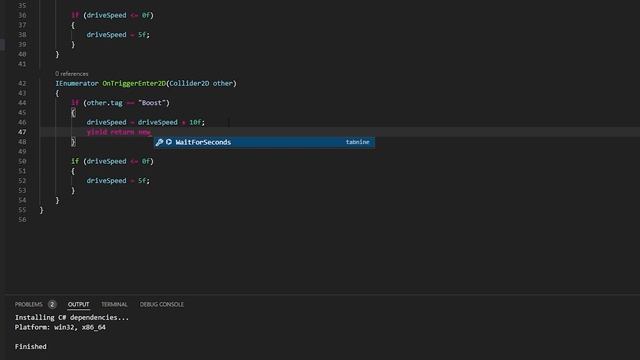Click the wrench icon in suggestion row
This screenshot has height=360, width=640.
point(160,142)
